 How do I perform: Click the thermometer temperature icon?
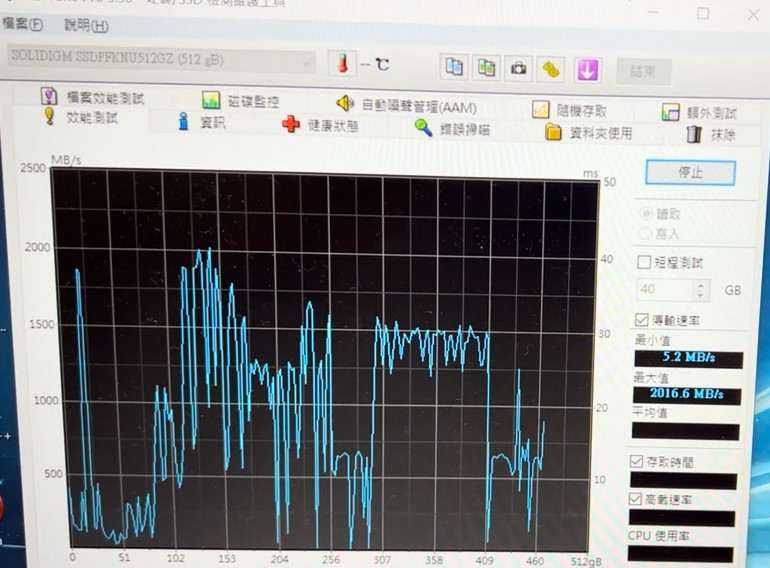pyautogui.click(x=343, y=63)
